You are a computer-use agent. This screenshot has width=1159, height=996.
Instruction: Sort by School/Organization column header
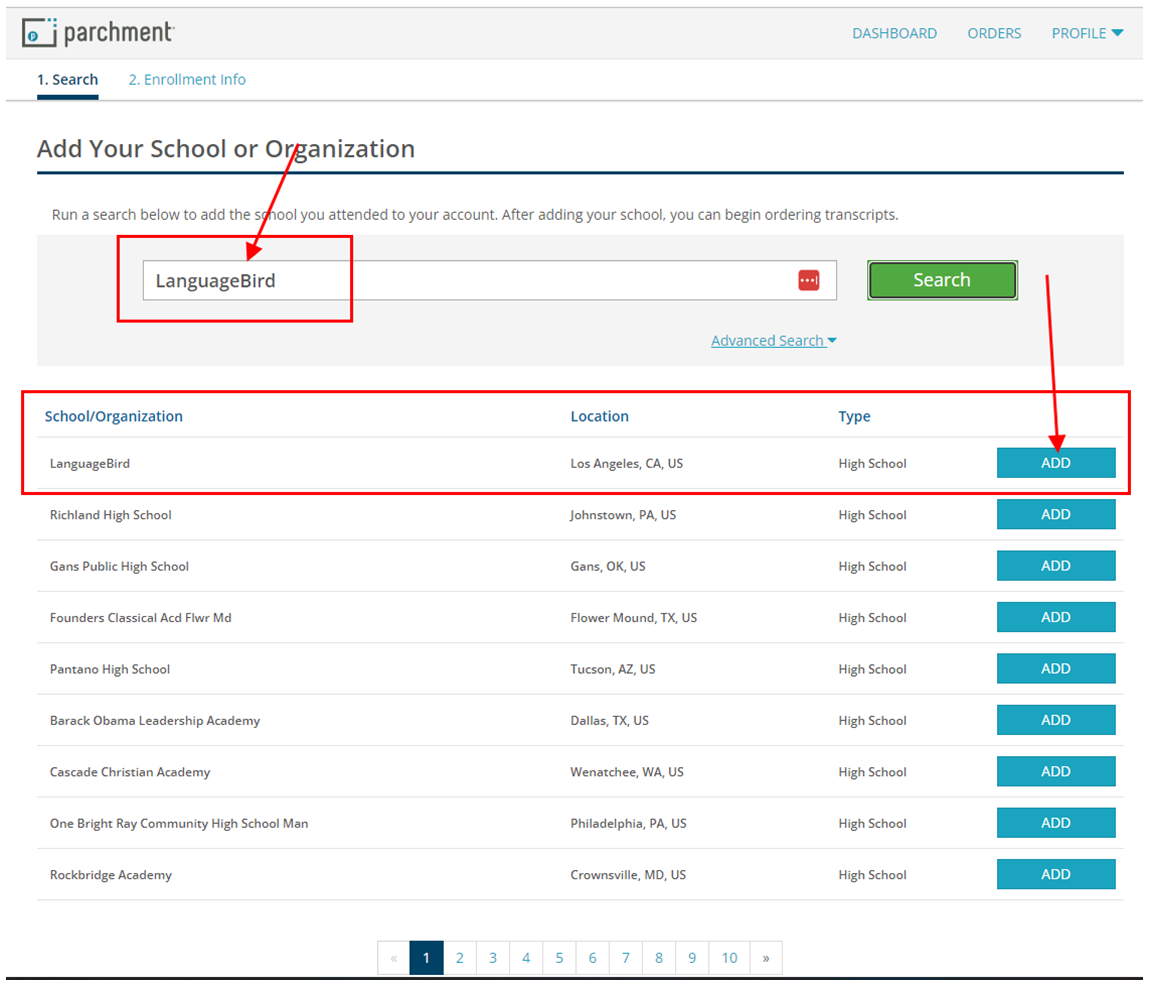[x=114, y=416]
